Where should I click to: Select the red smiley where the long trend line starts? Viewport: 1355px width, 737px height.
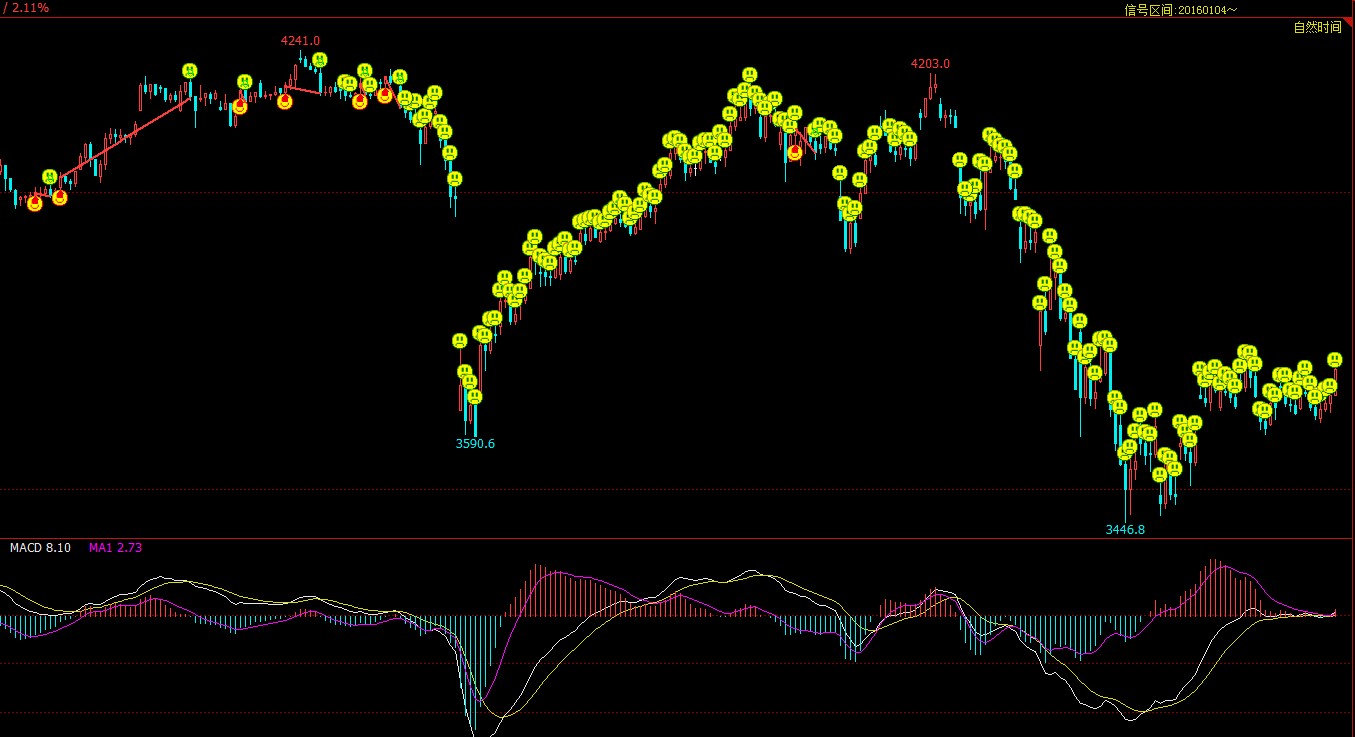(60, 197)
